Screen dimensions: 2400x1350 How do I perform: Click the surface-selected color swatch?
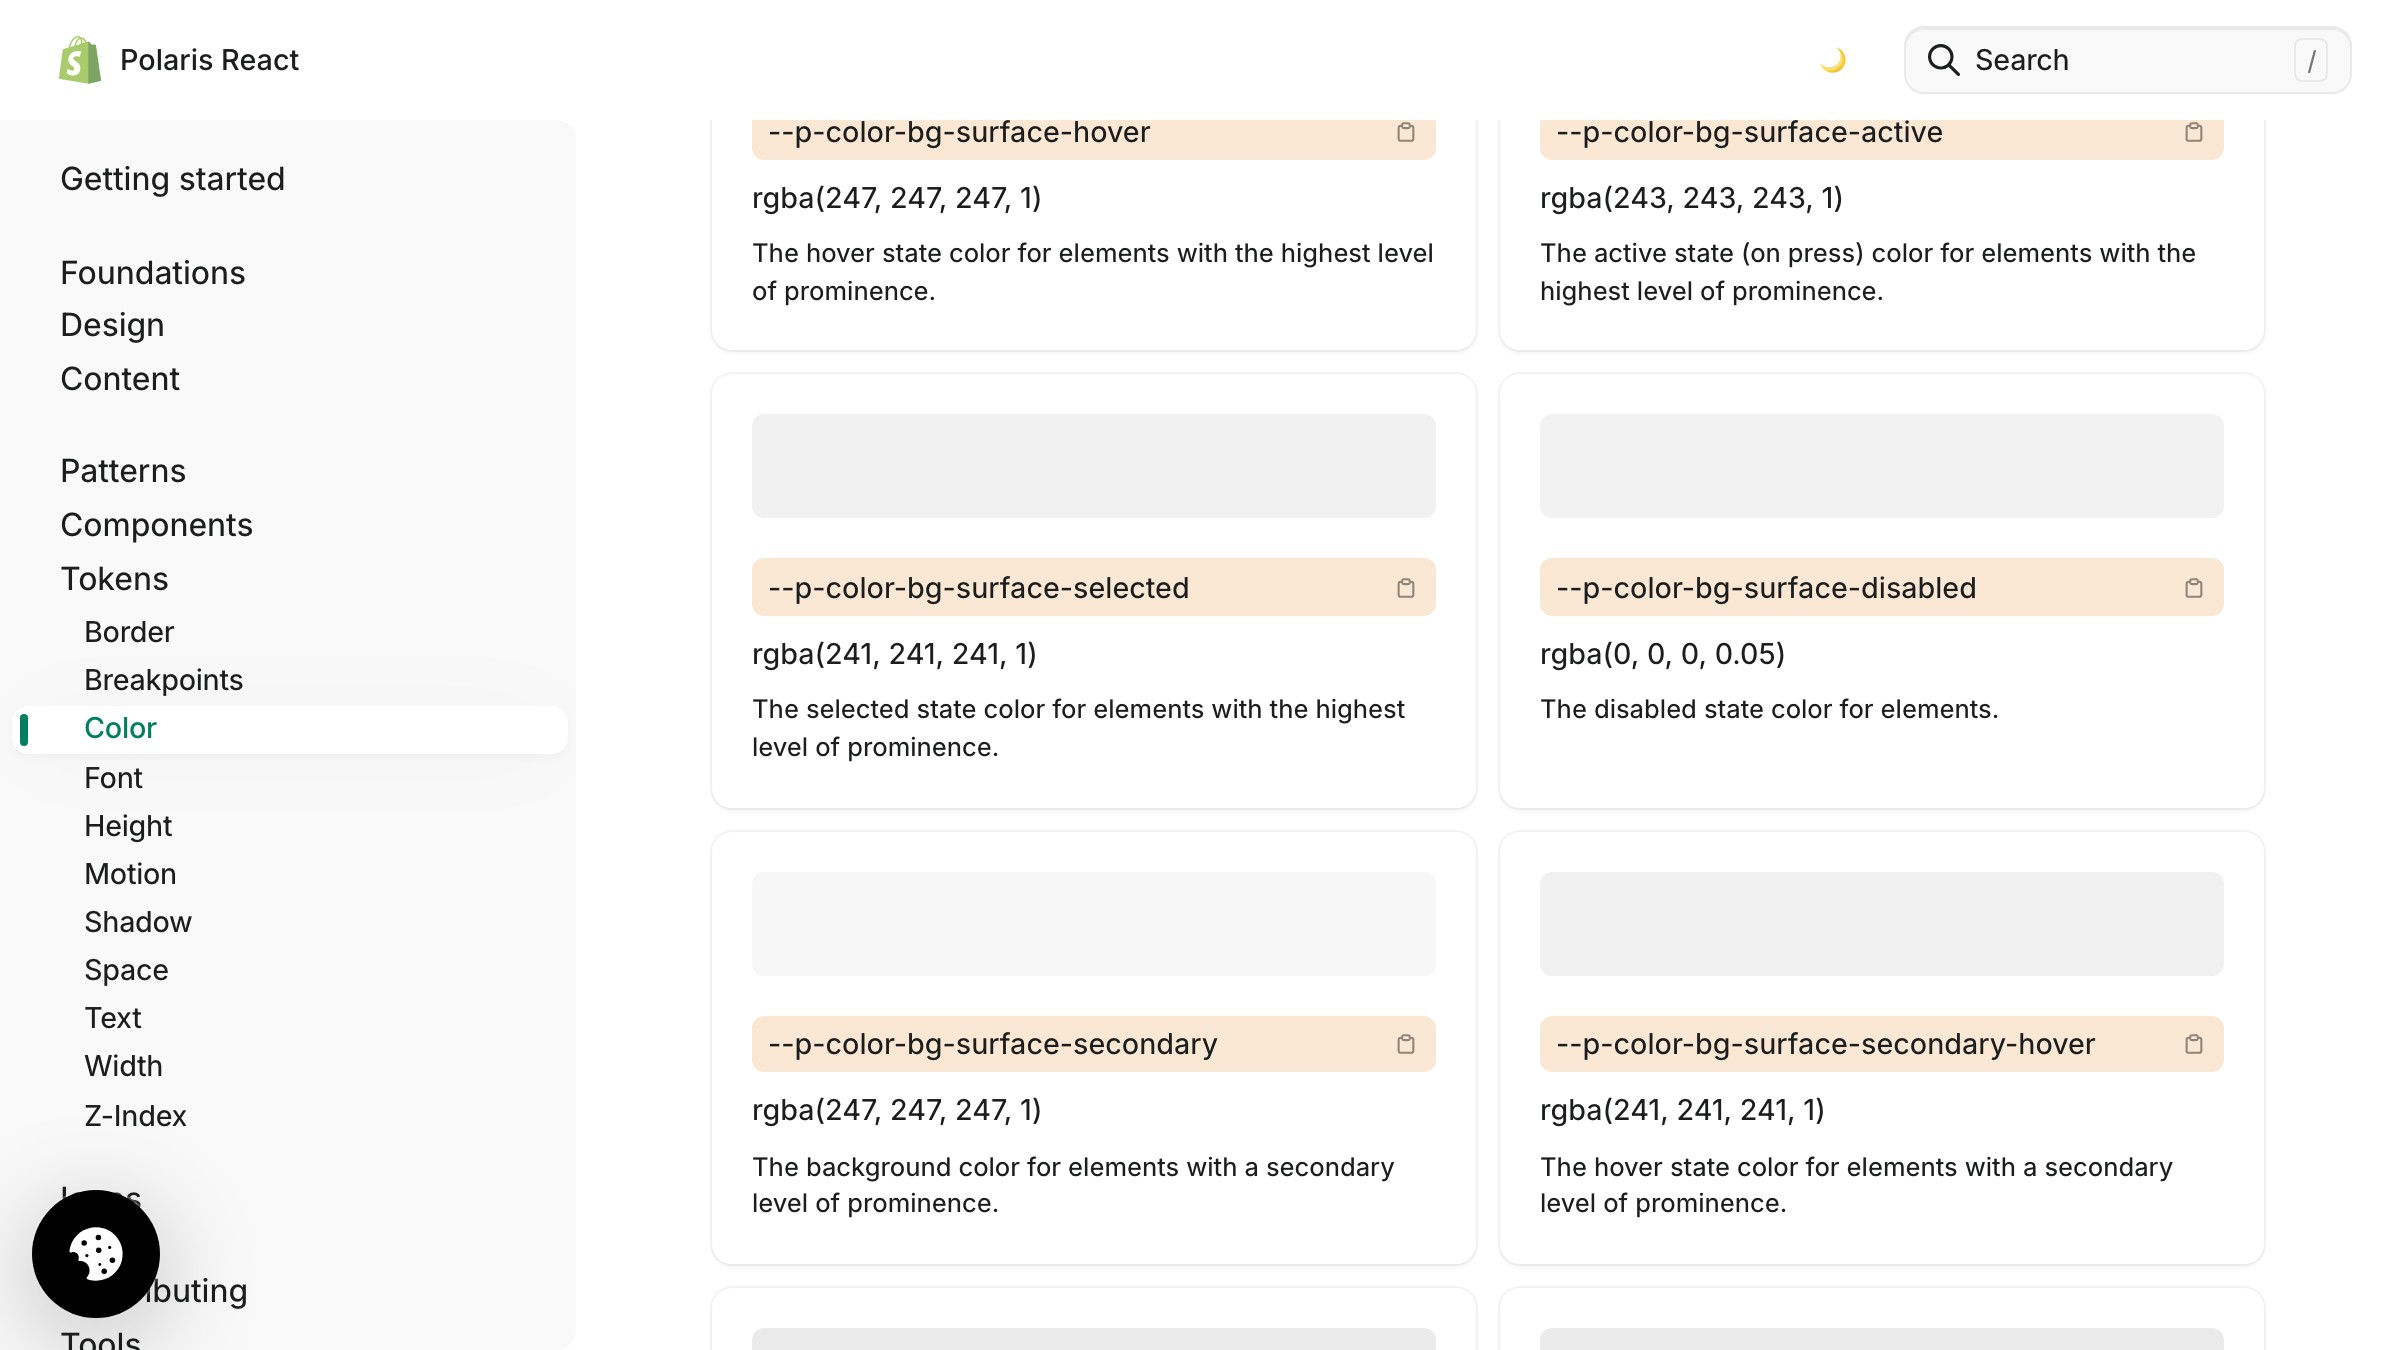(1093, 466)
